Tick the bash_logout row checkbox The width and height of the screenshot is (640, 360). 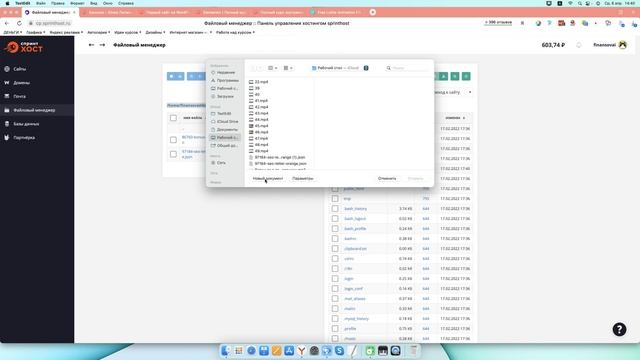click(335, 219)
